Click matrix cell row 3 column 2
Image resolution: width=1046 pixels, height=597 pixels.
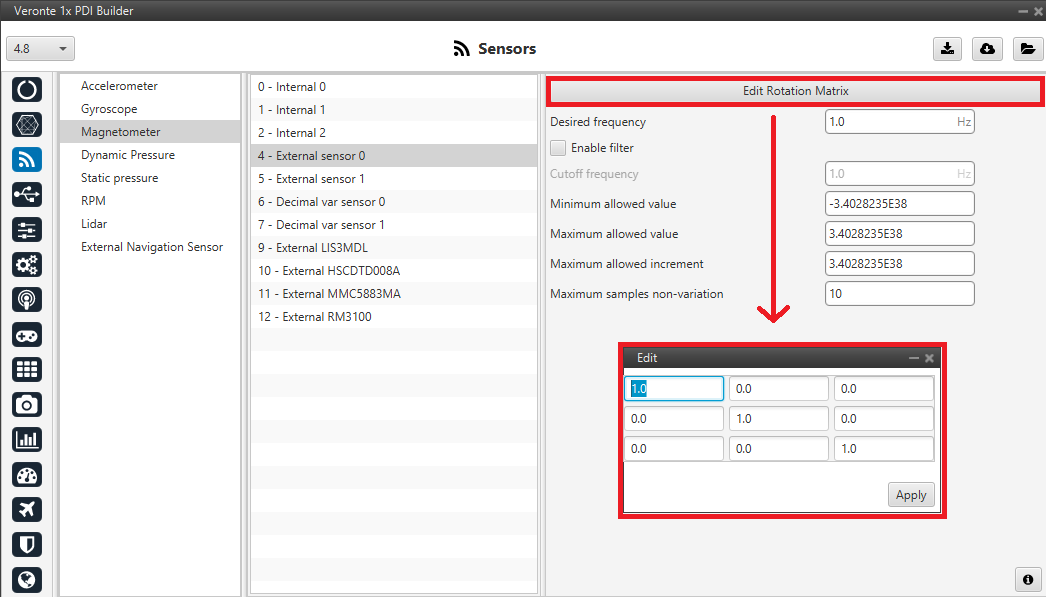point(778,449)
